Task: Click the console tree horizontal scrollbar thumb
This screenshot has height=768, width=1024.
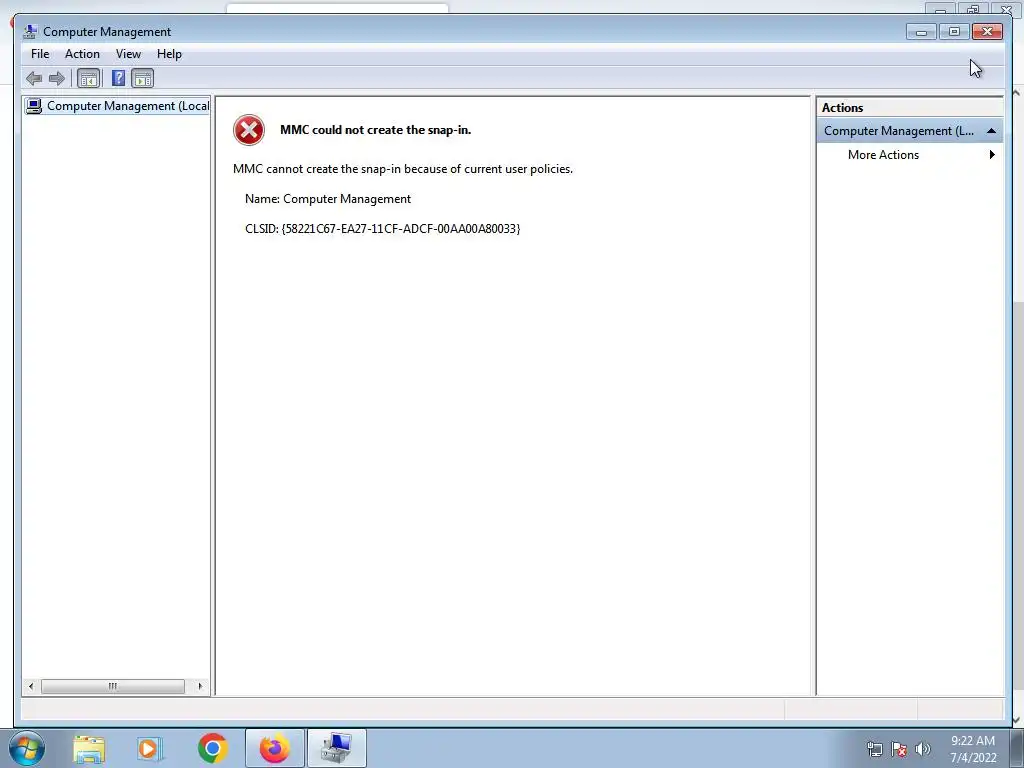Action: pyautogui.click(x=112, y=686)
